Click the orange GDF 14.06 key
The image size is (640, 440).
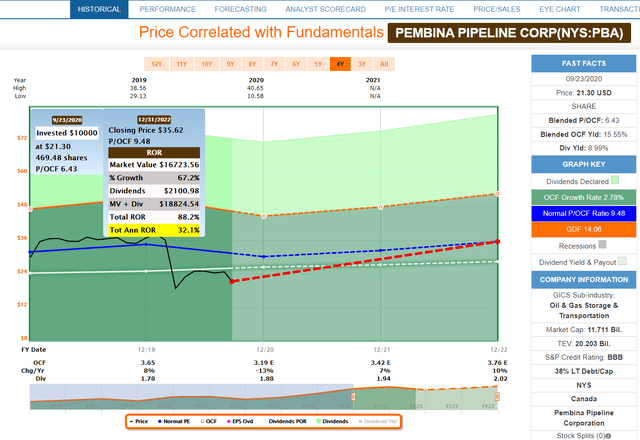coord(584,229)
